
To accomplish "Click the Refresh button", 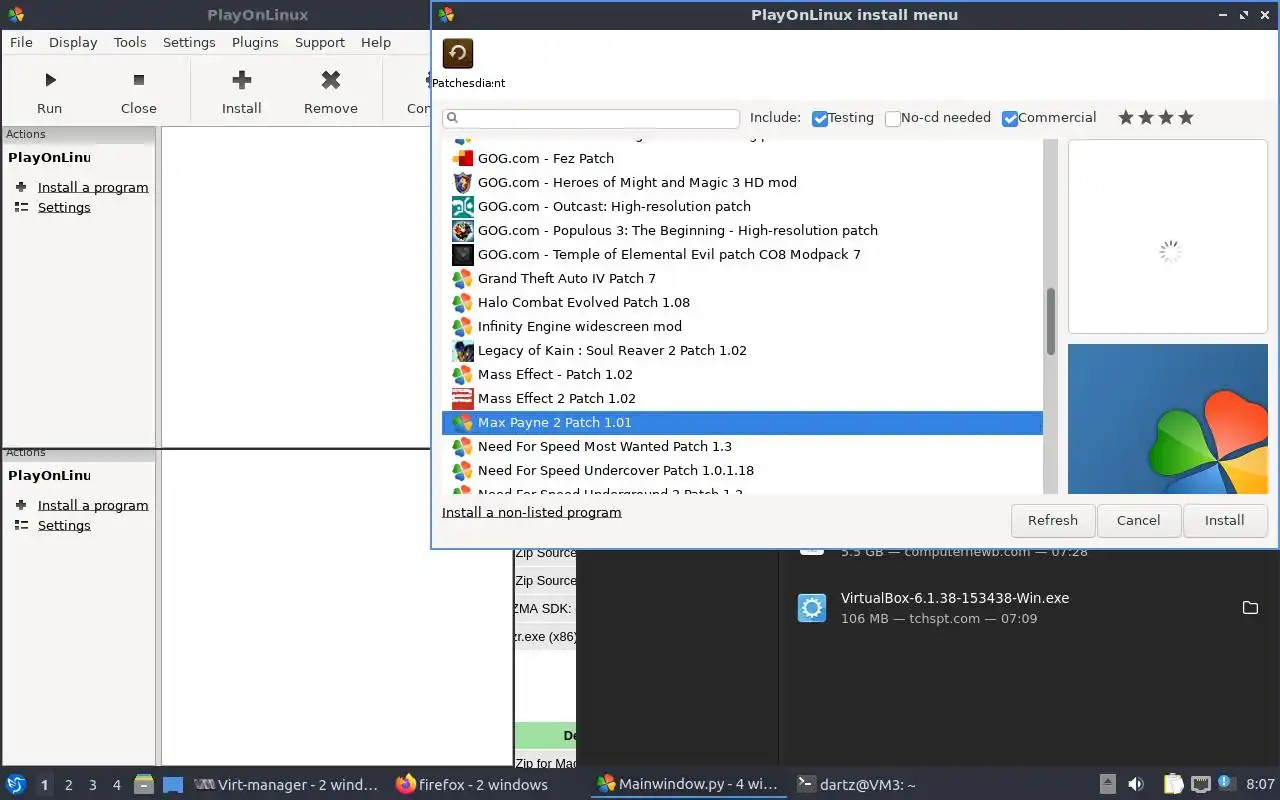I will 1053,520.
